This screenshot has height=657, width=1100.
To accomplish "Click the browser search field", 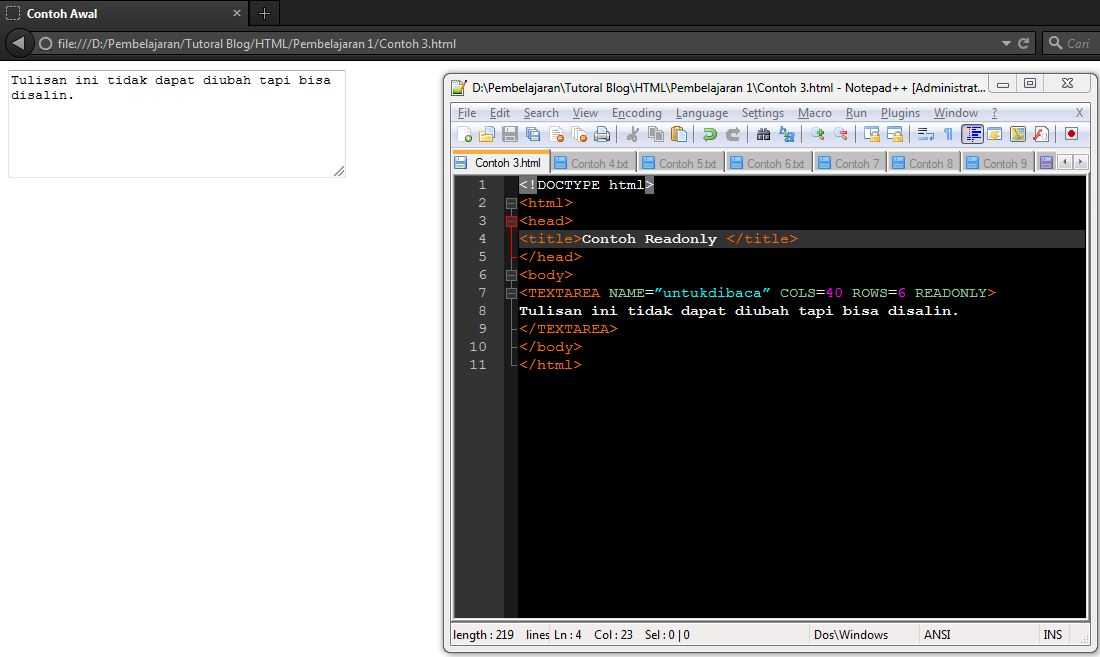I will click(1071, 43).
